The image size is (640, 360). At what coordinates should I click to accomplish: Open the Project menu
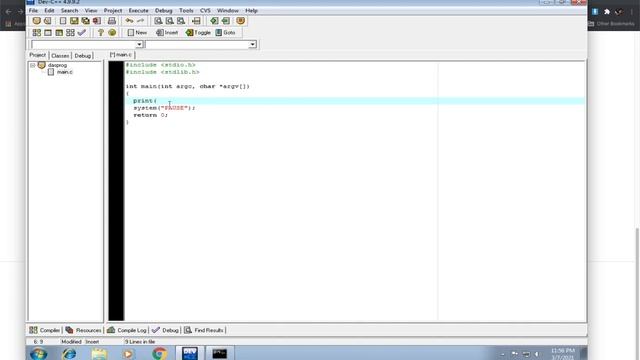tap(113, 11)
